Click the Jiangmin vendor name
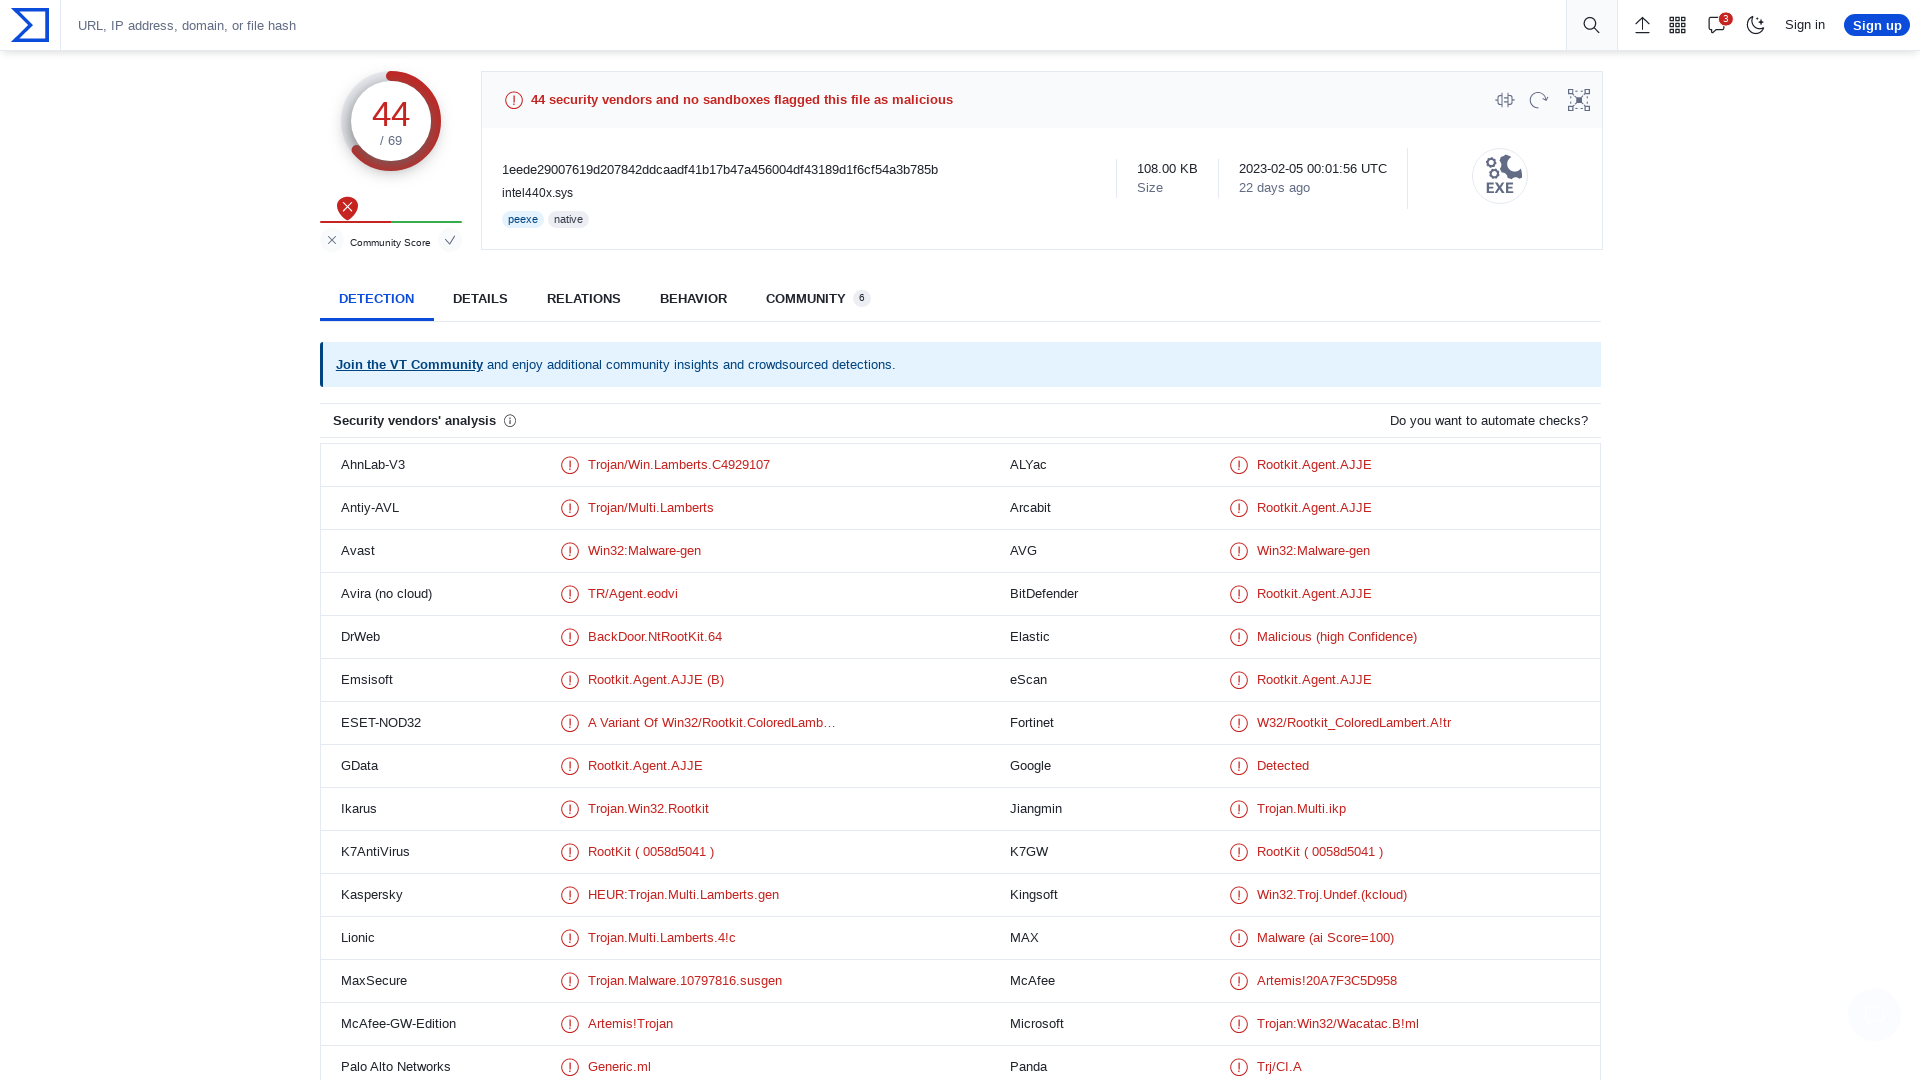 tap(1036, 809)
